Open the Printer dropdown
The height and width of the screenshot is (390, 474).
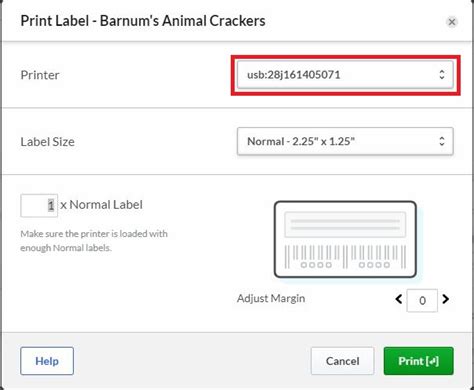(x=345, y=74)
